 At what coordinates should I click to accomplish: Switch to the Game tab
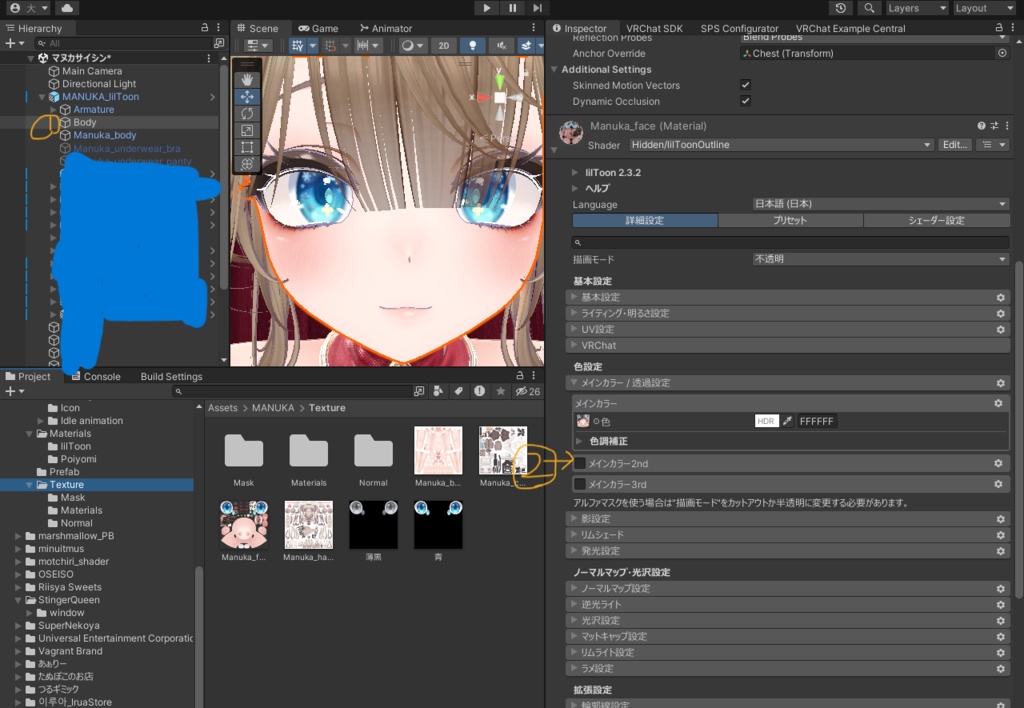(319, 28)
